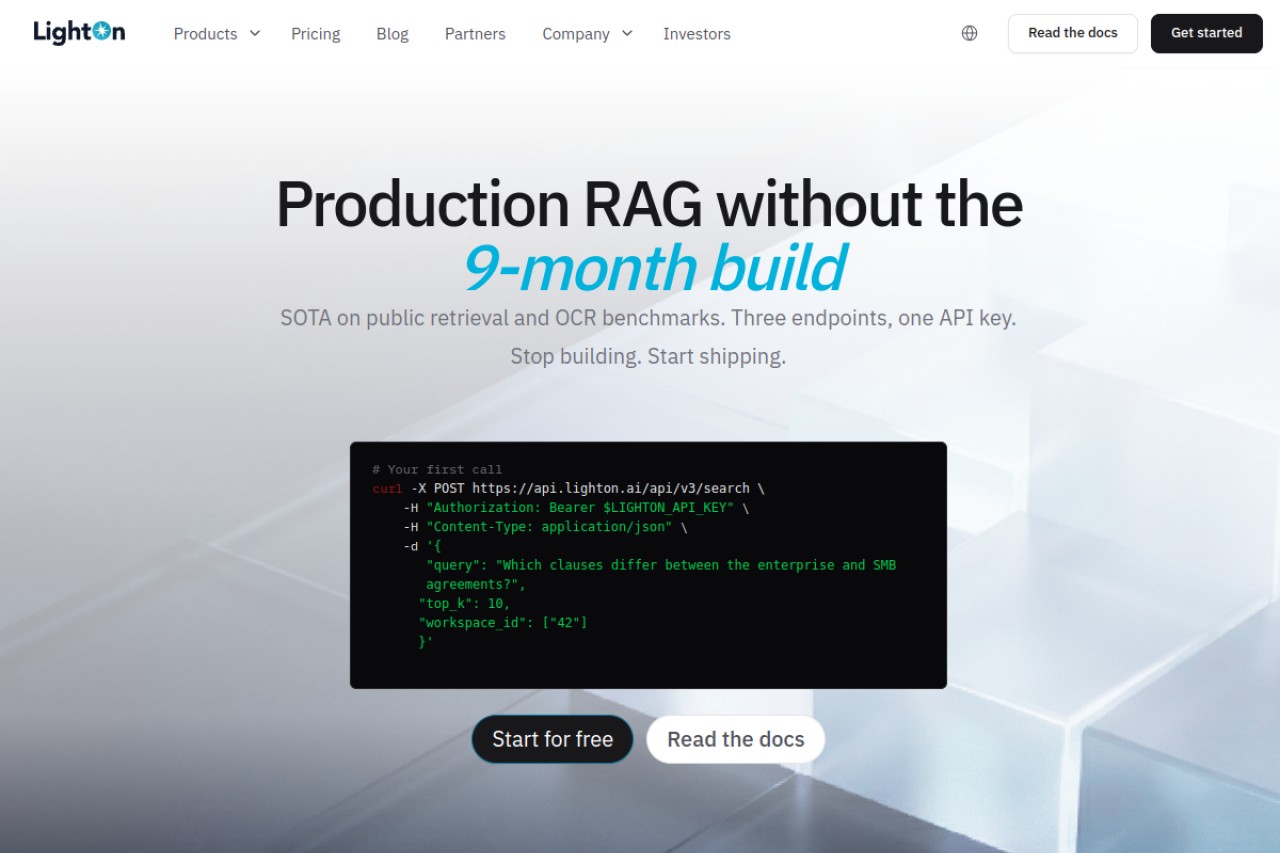This screenshot has width=1280, height=853.
Task: Click the SOTA benchmarks subtitle text
Action: (x=648, y=318)
